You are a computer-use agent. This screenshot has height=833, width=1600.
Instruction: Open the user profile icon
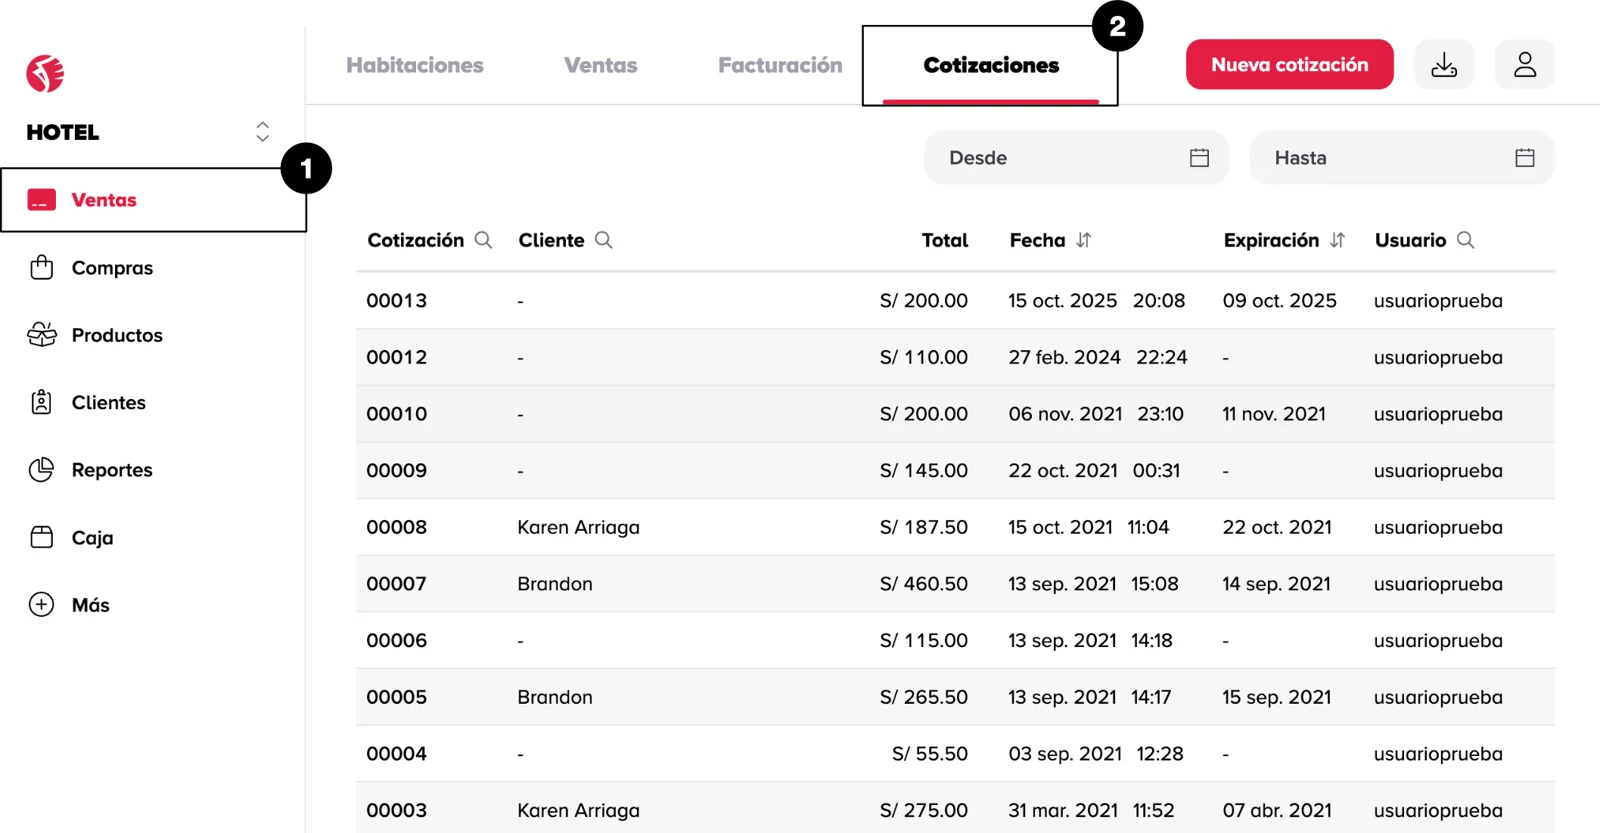pyautogui.click(x=1524, y=65)
